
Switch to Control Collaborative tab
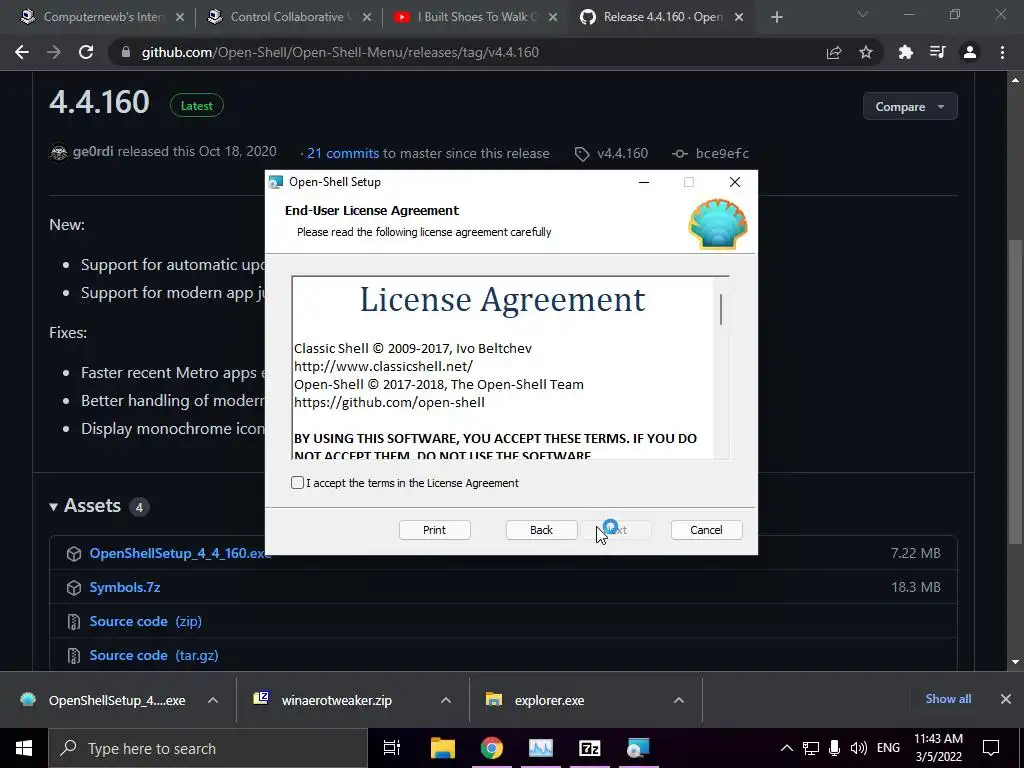pyautogui.click(x=287, y=17)
